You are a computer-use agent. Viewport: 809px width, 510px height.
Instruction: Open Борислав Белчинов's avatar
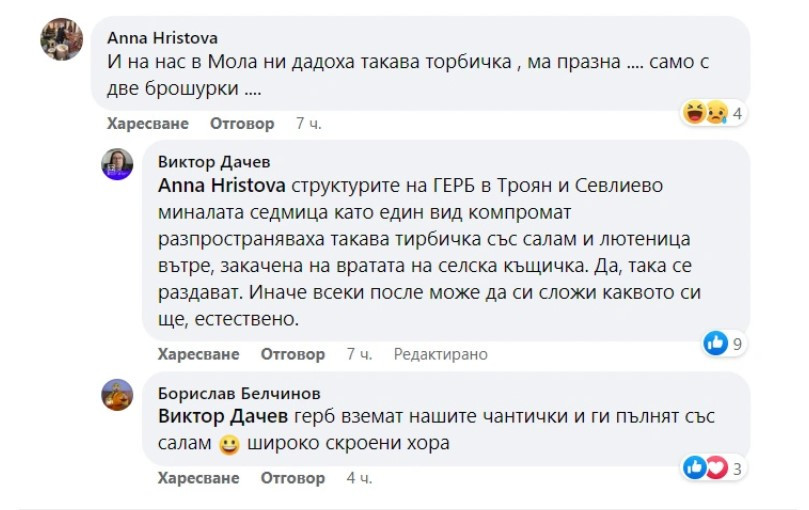117,395
